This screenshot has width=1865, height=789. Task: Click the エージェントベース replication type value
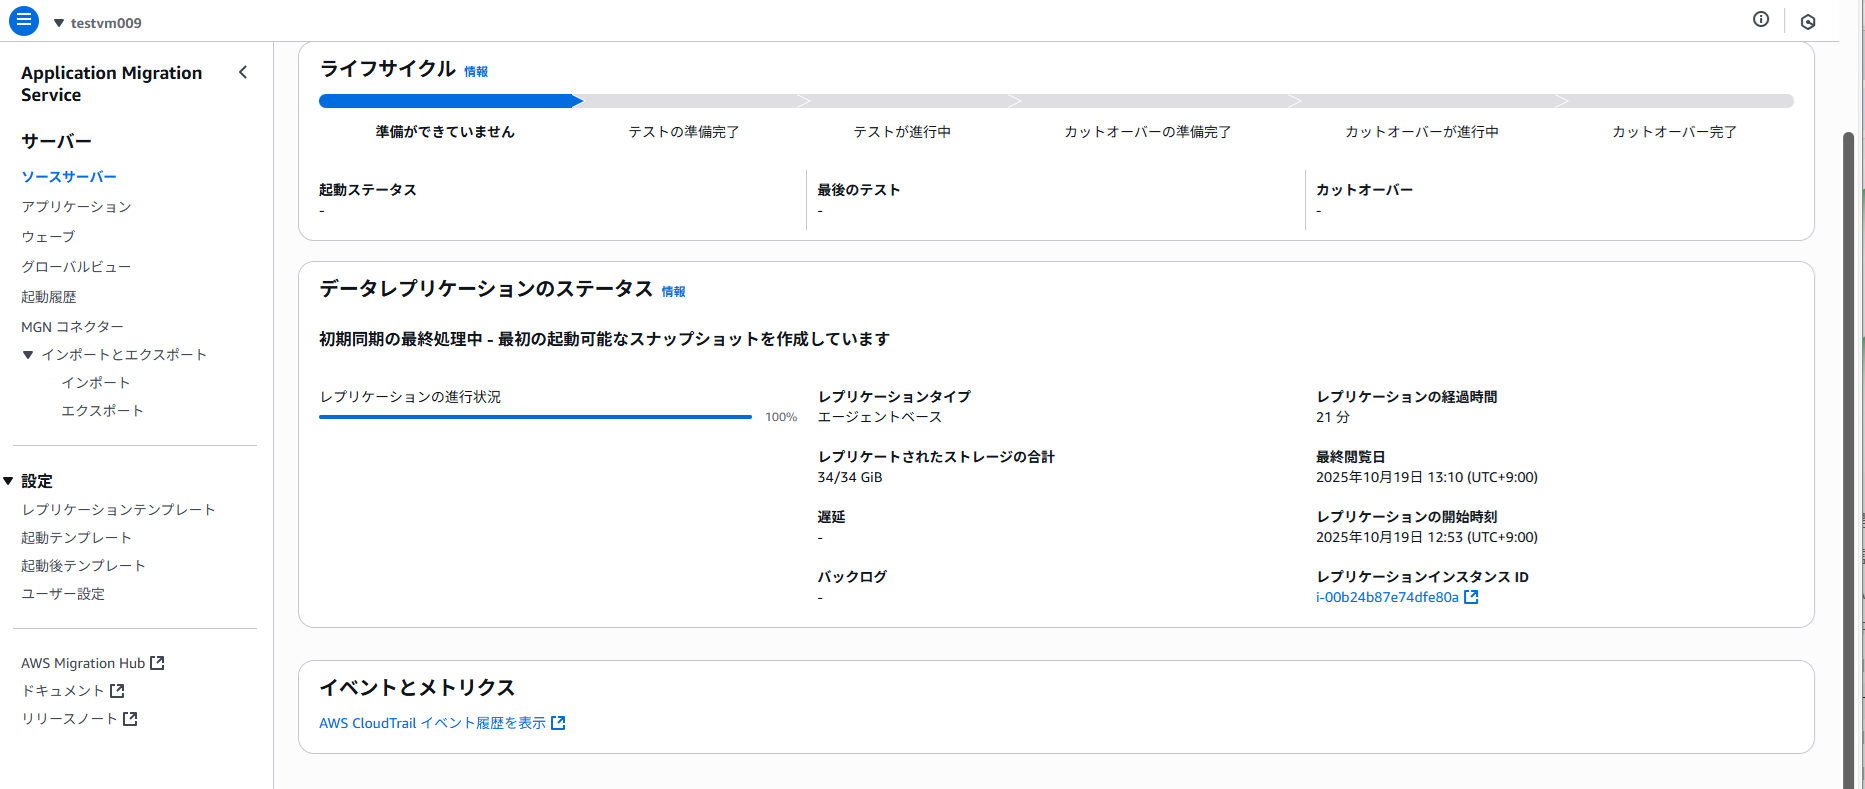(880, 417)
